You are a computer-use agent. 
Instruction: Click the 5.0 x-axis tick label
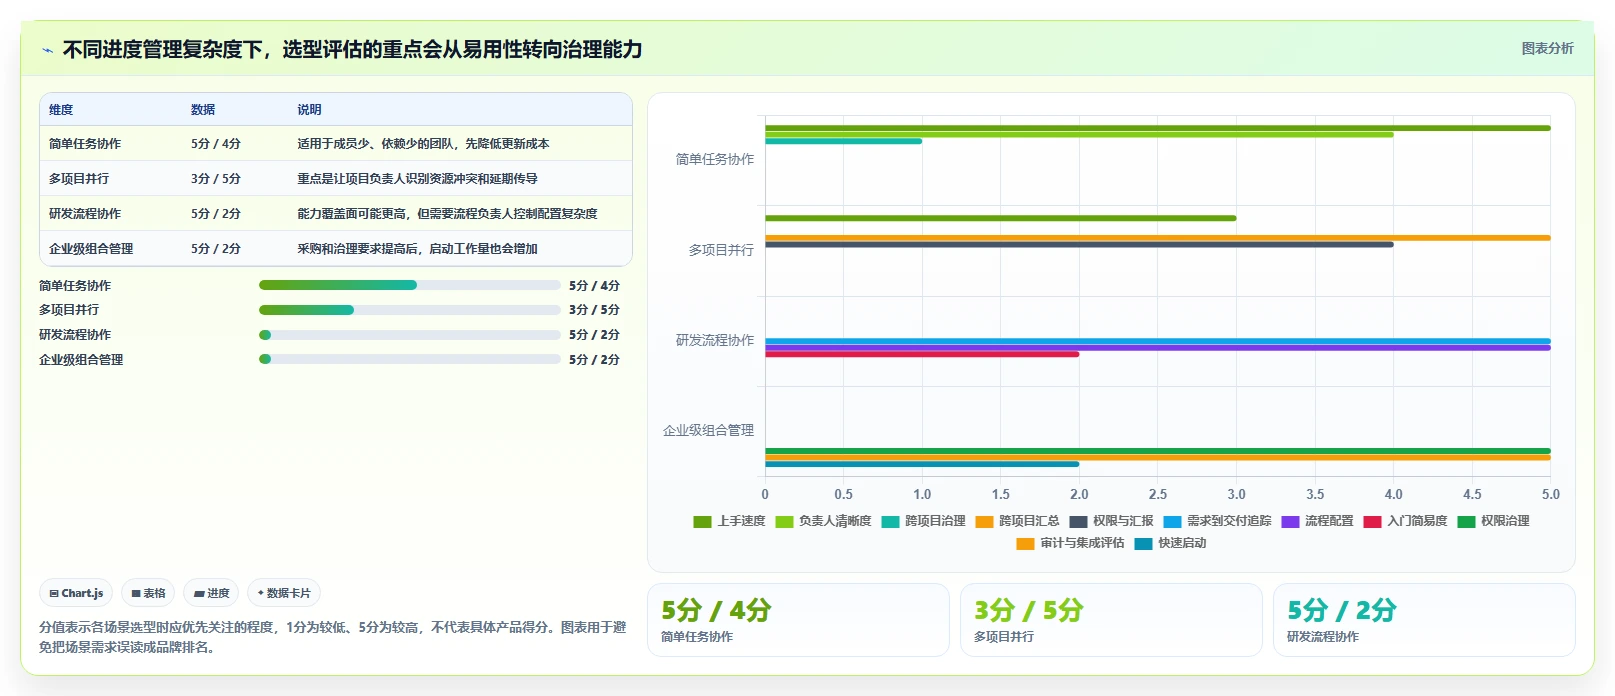click(x=1551, y=494)
